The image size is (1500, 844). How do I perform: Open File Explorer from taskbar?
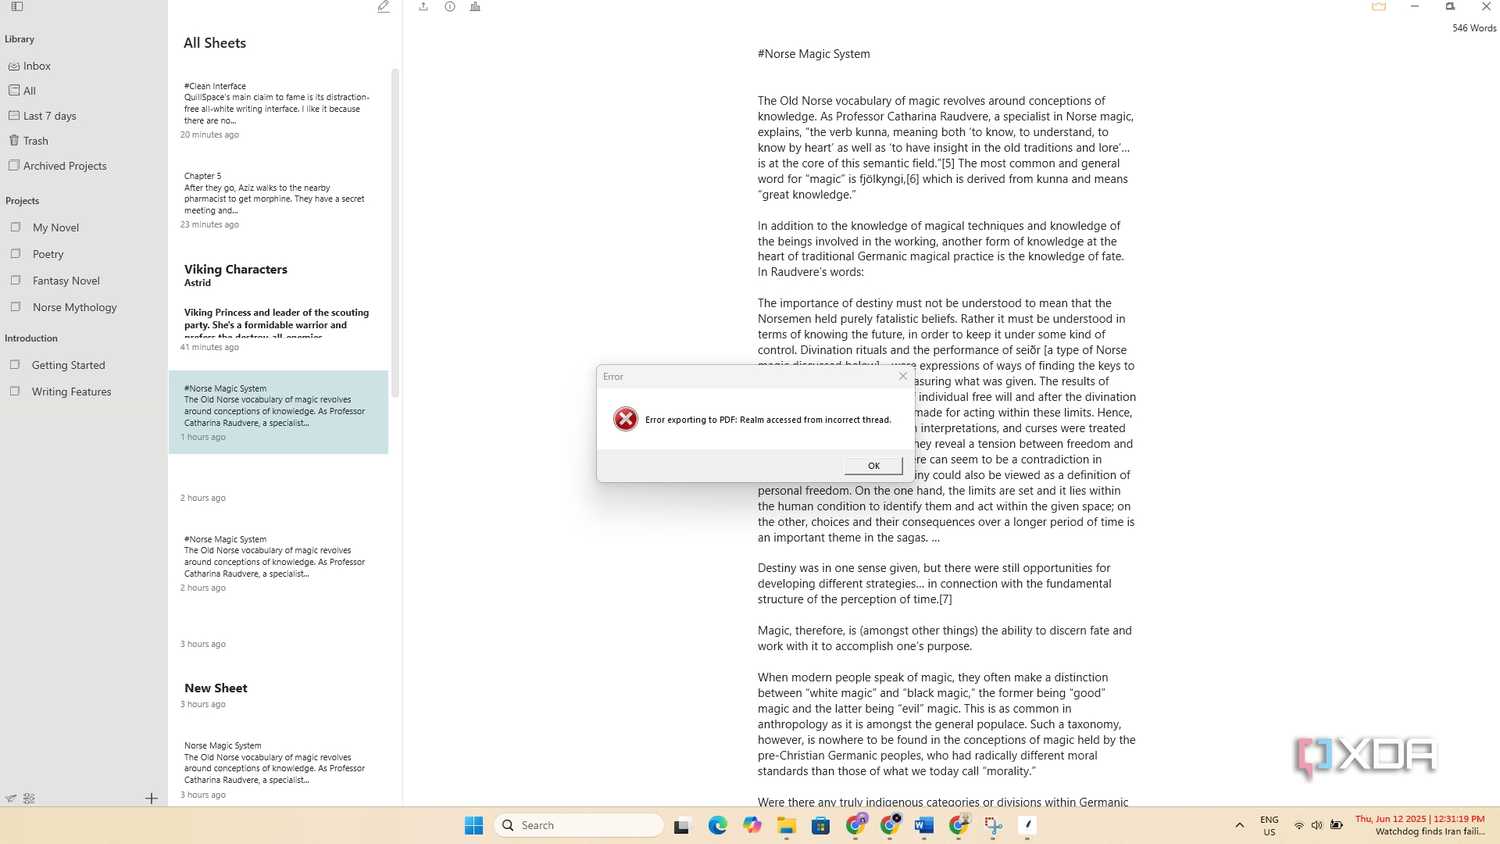tap(786, 825)
